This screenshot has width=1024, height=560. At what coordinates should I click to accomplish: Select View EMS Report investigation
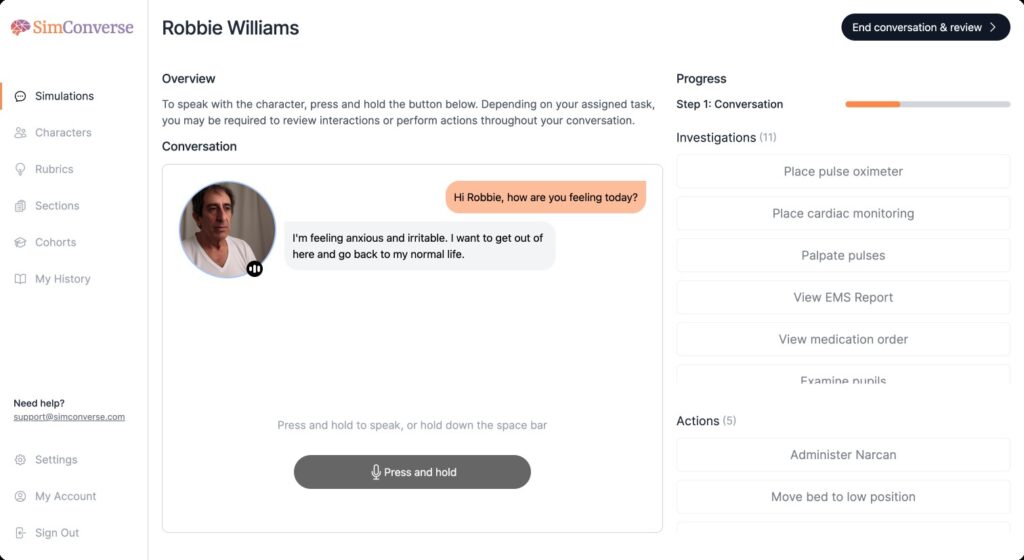tap(843, 297)
